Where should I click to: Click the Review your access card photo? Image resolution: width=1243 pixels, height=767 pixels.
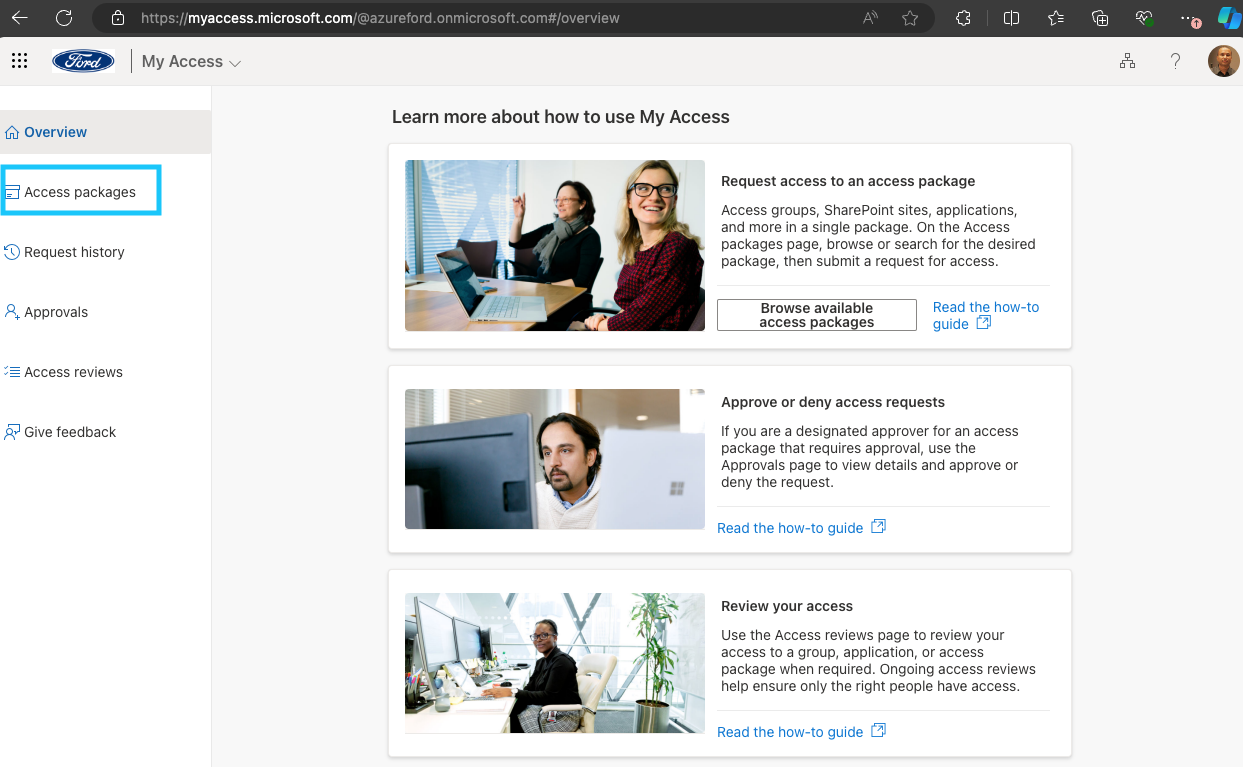click(x=555, y=664)
